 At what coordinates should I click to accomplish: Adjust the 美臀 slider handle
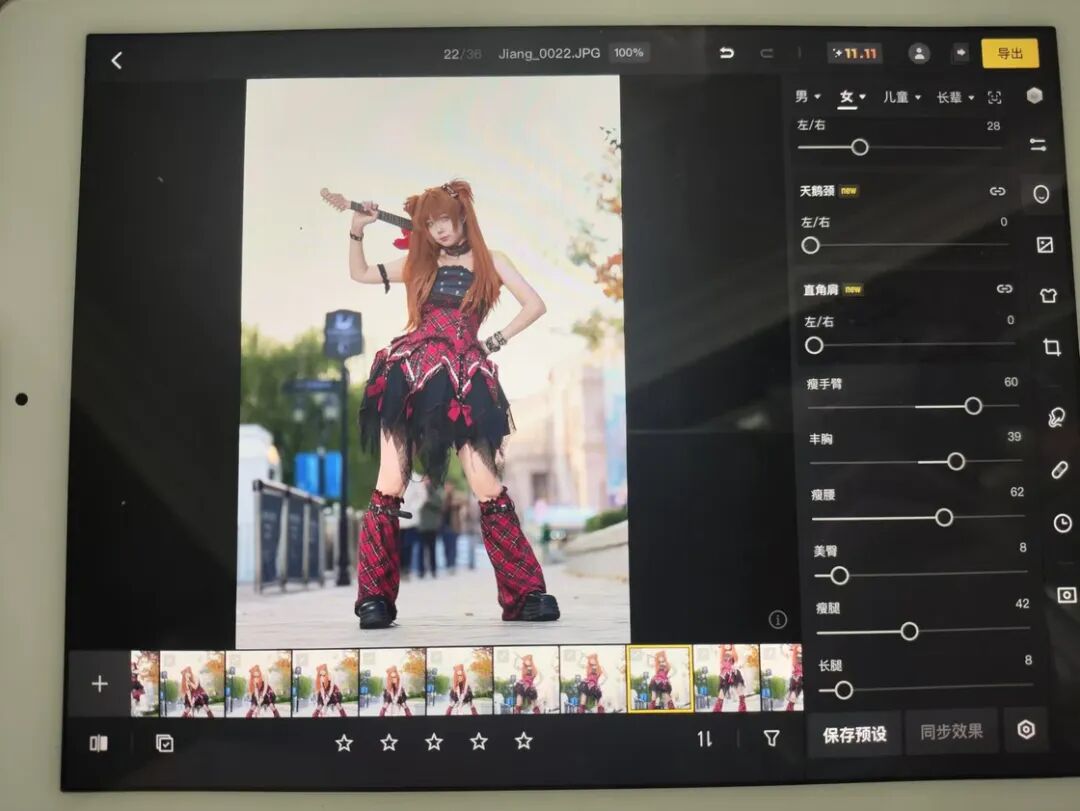[839, 575]
